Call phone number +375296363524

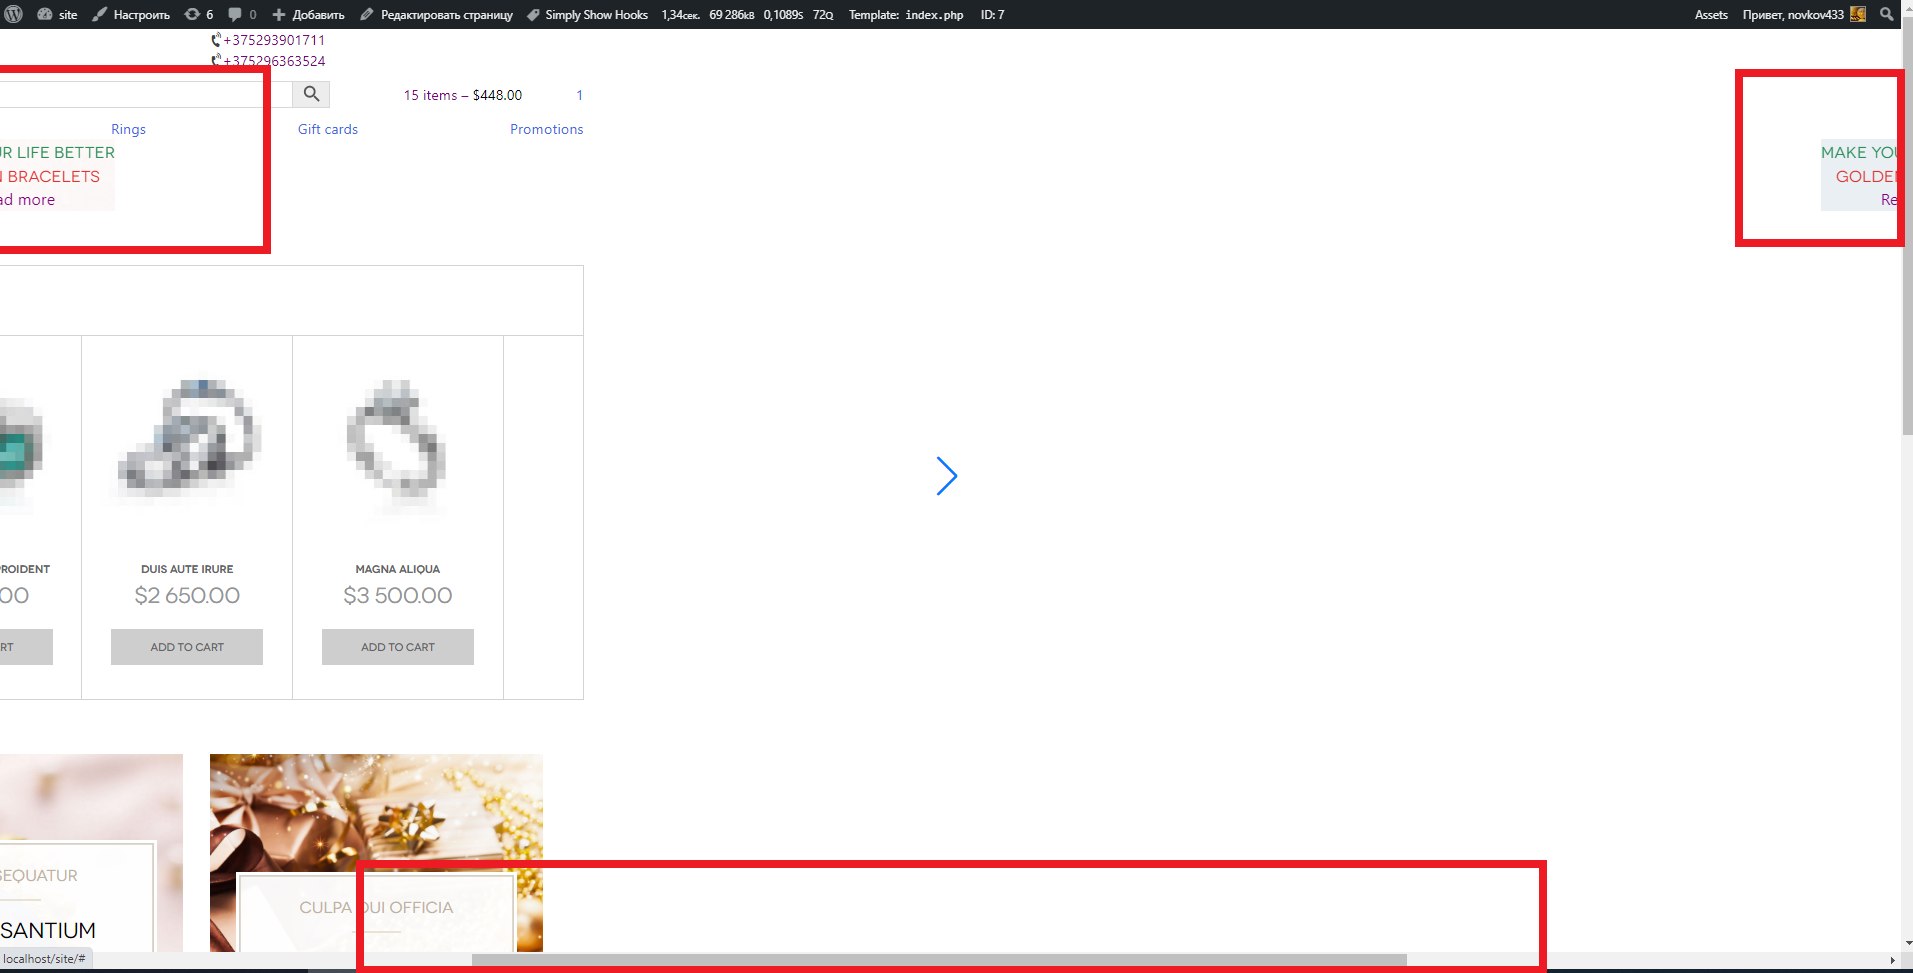(274, 61)
